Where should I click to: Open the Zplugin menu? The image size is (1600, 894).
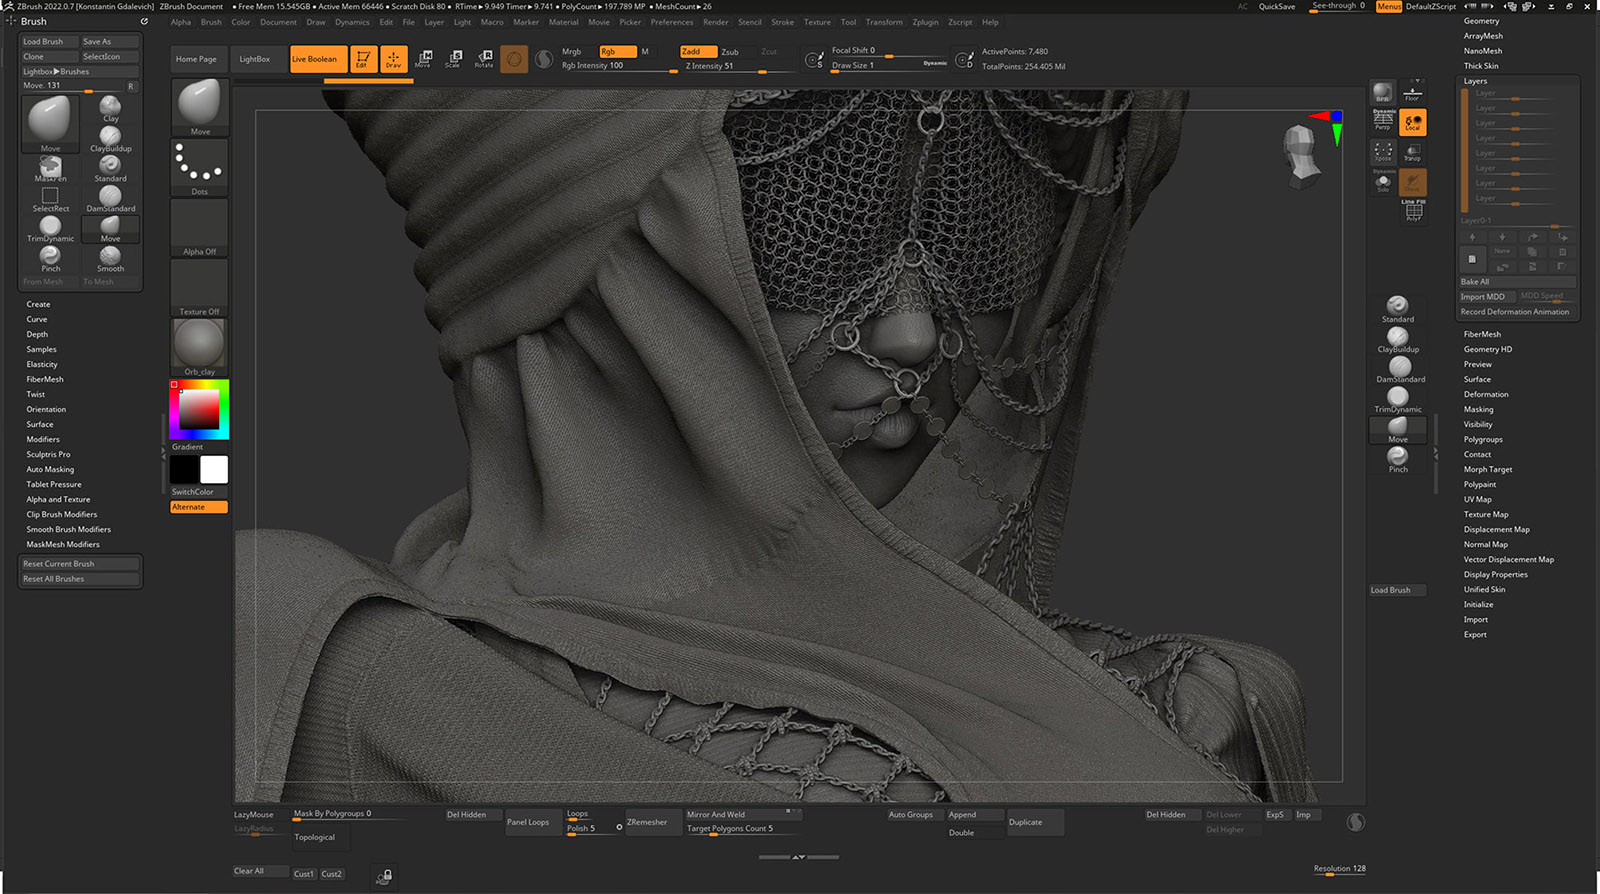pyautogui.click(x=924, y=22)
